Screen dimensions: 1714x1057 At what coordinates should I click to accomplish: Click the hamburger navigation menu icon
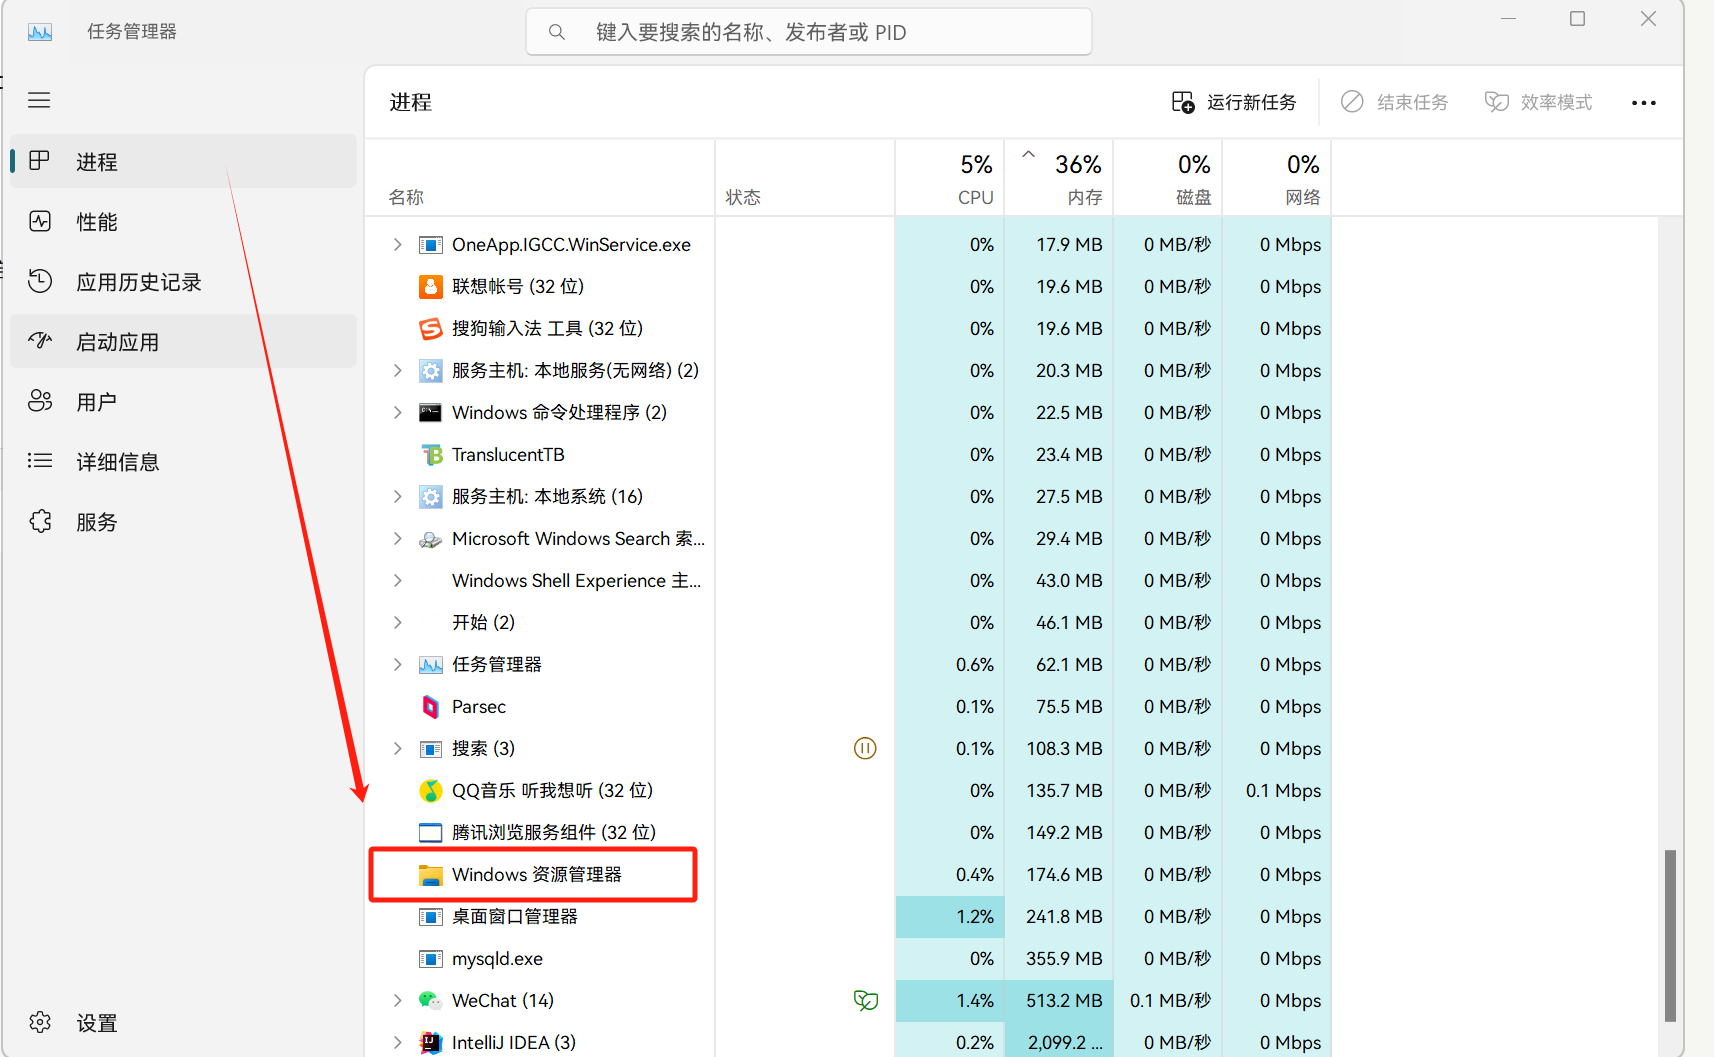click(x=39, y=100)
